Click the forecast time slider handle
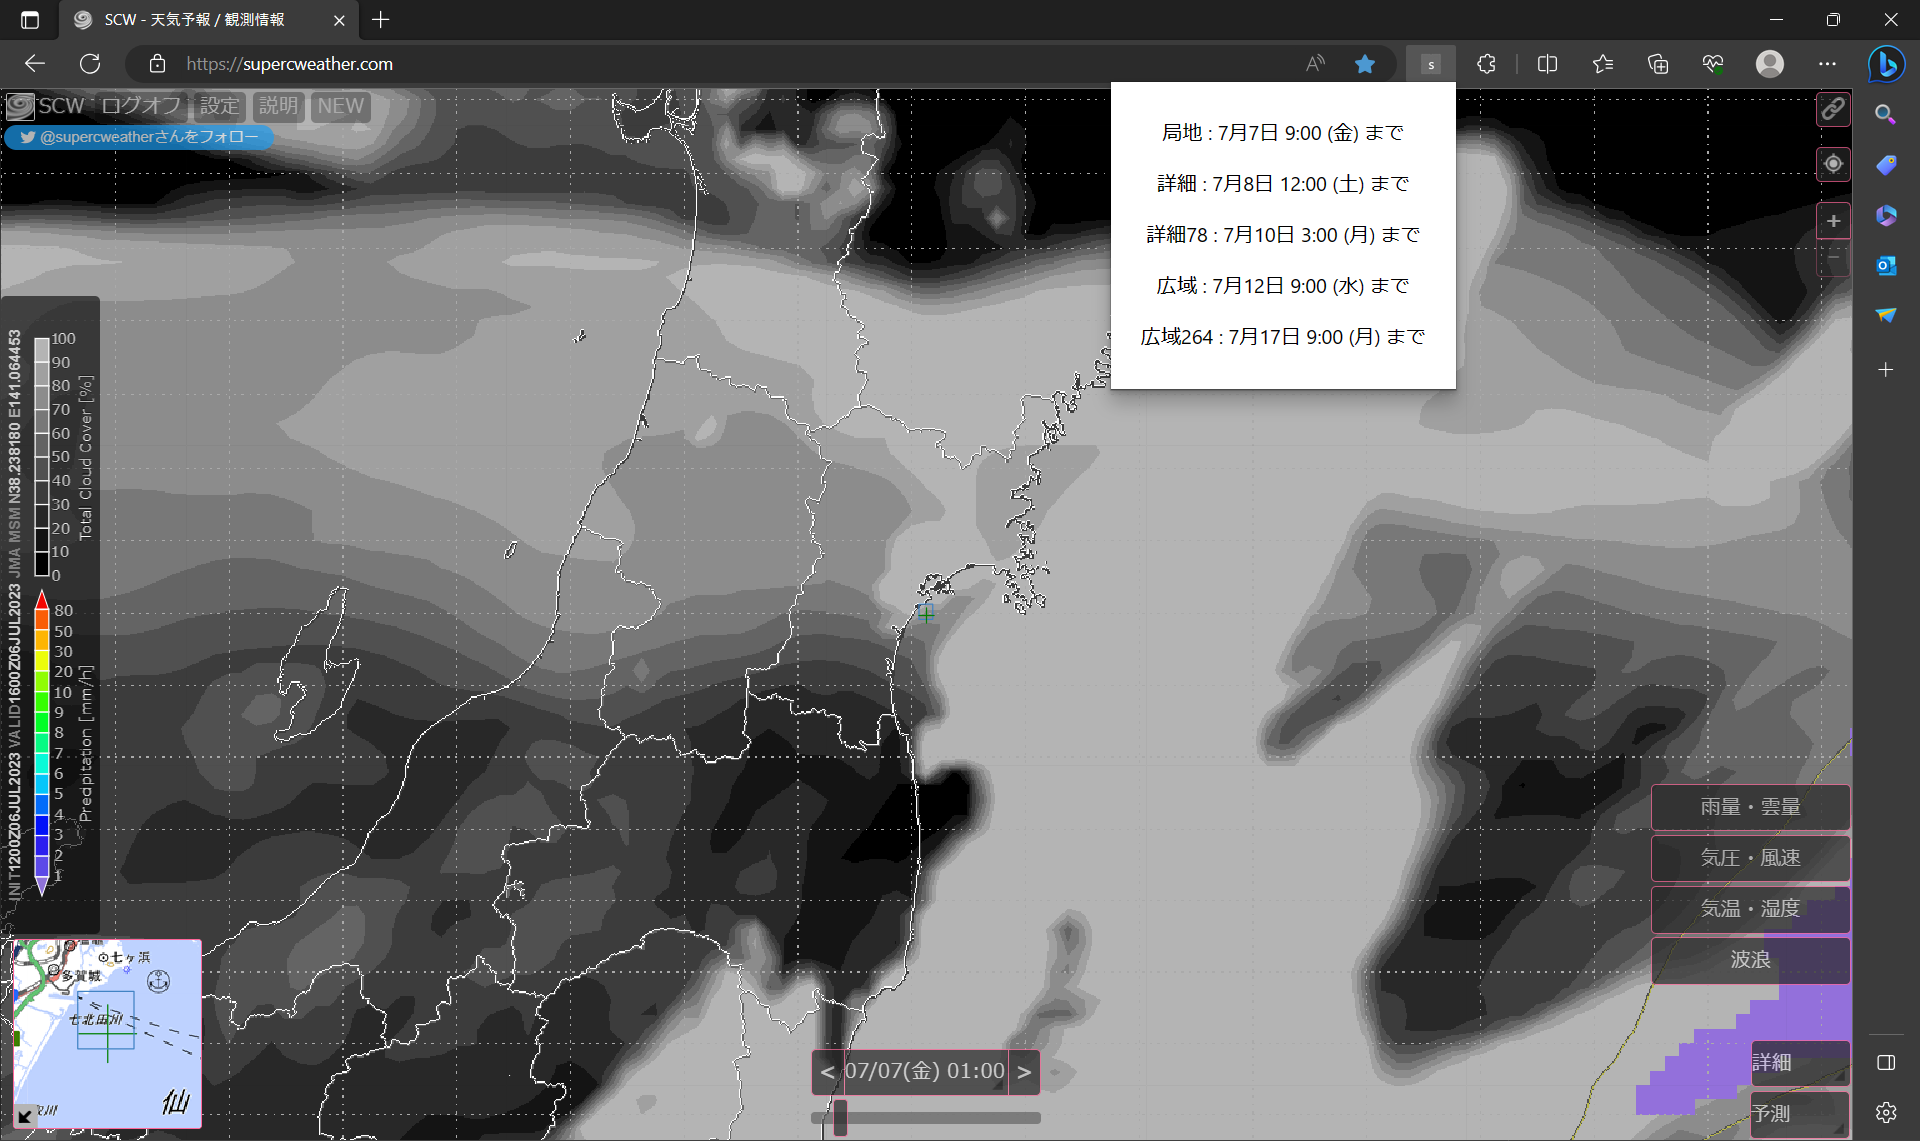 tap(840, 1118)
